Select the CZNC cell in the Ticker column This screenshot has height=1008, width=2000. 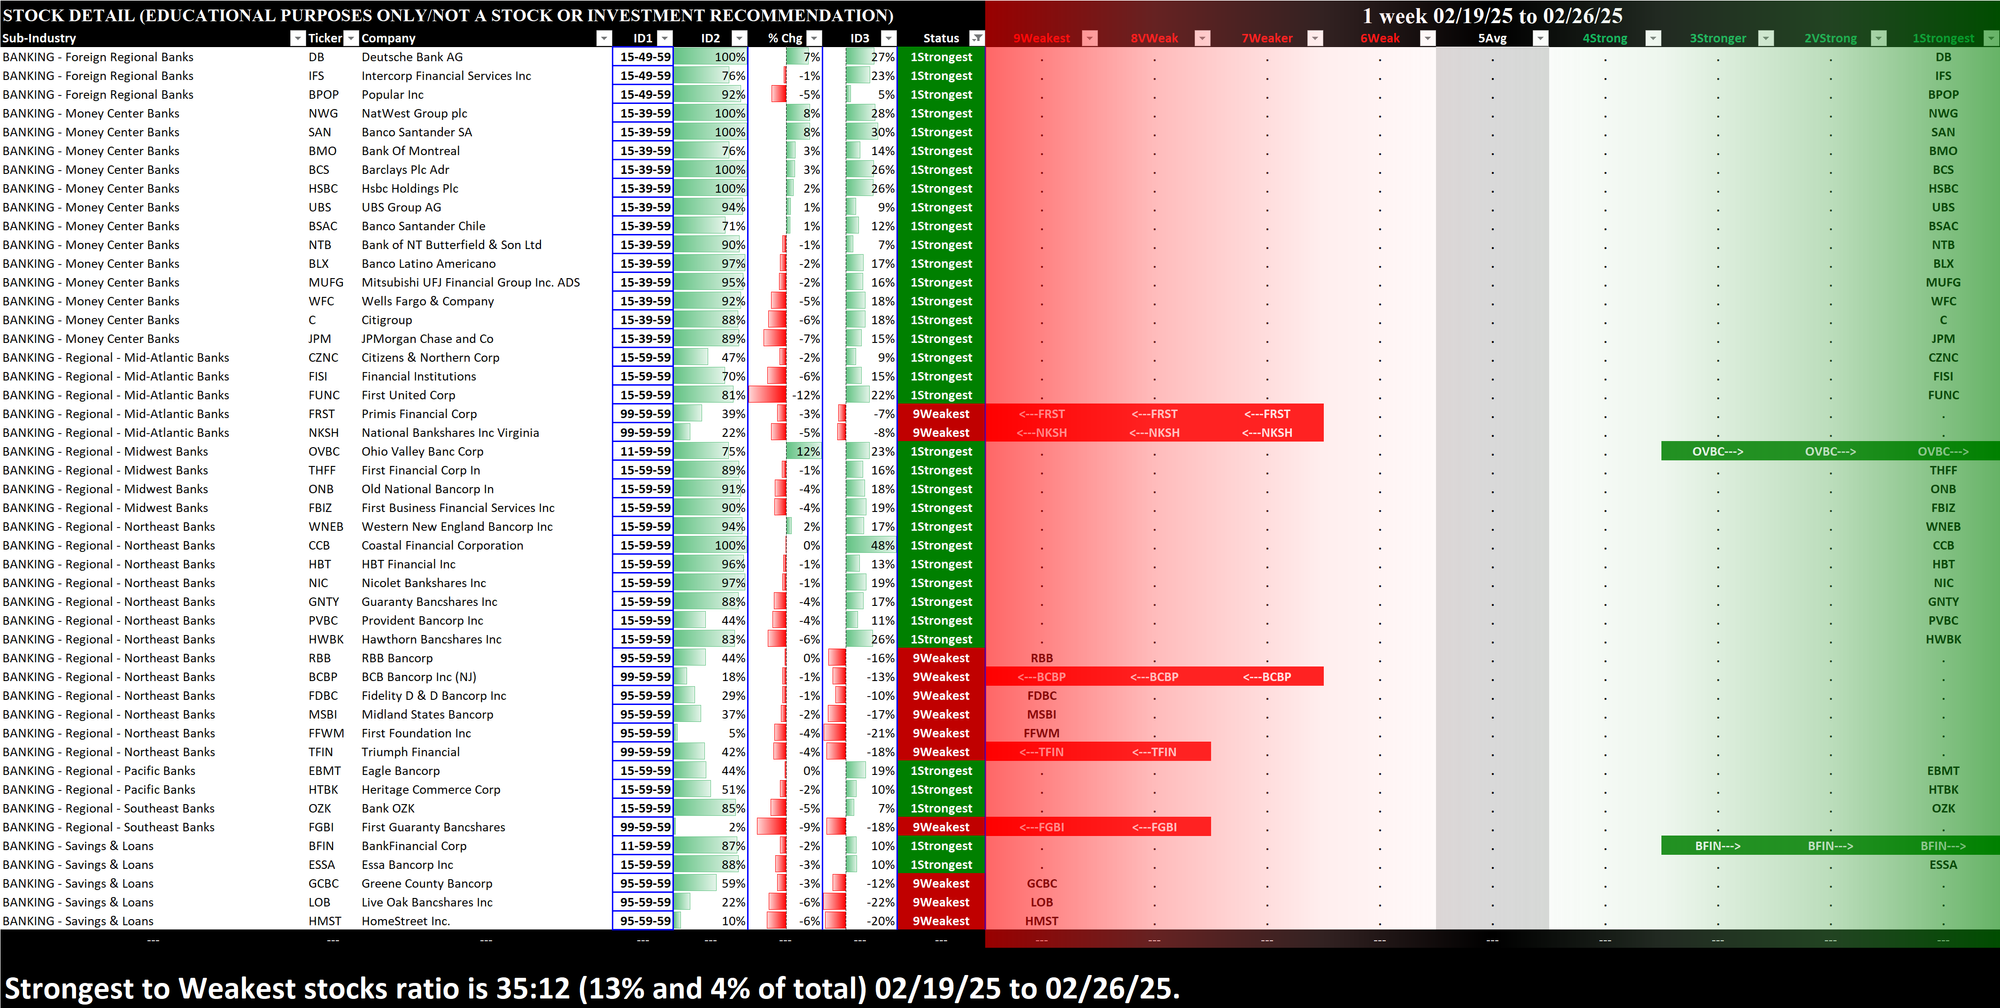coord(332,357)
